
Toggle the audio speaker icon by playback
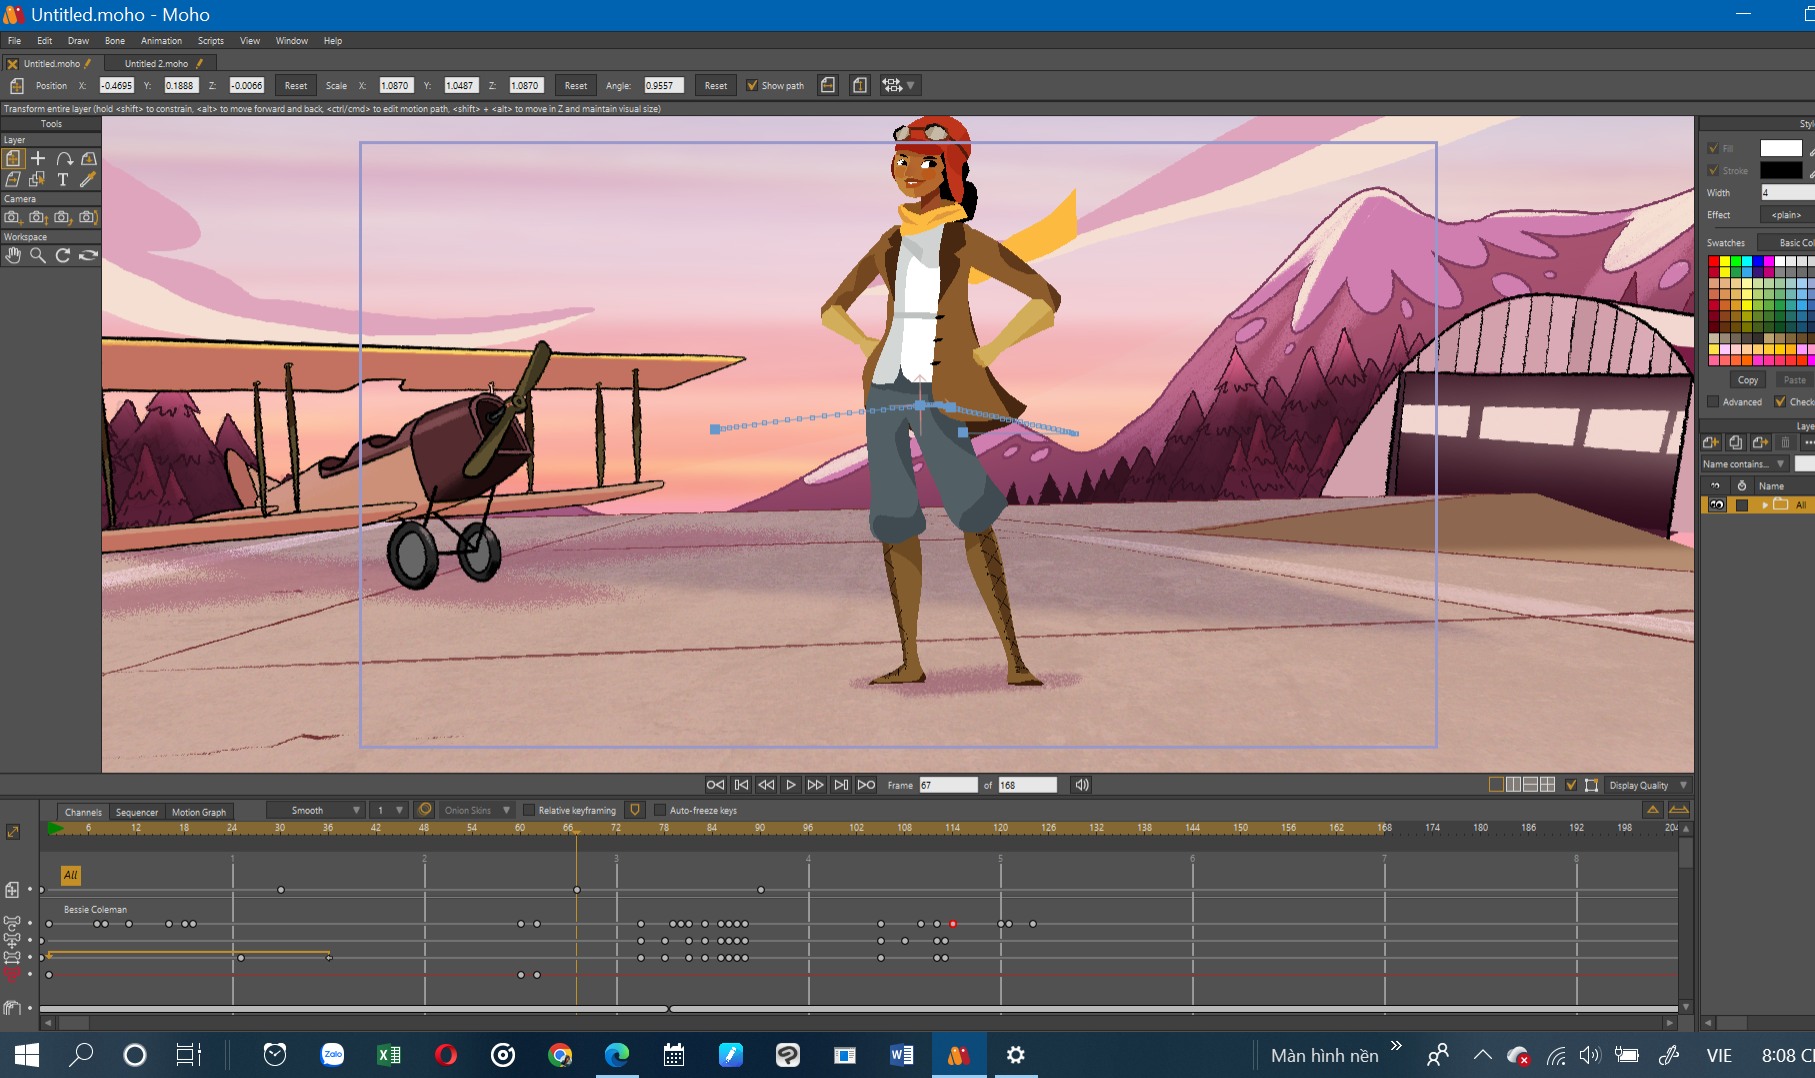[1082, 785]
